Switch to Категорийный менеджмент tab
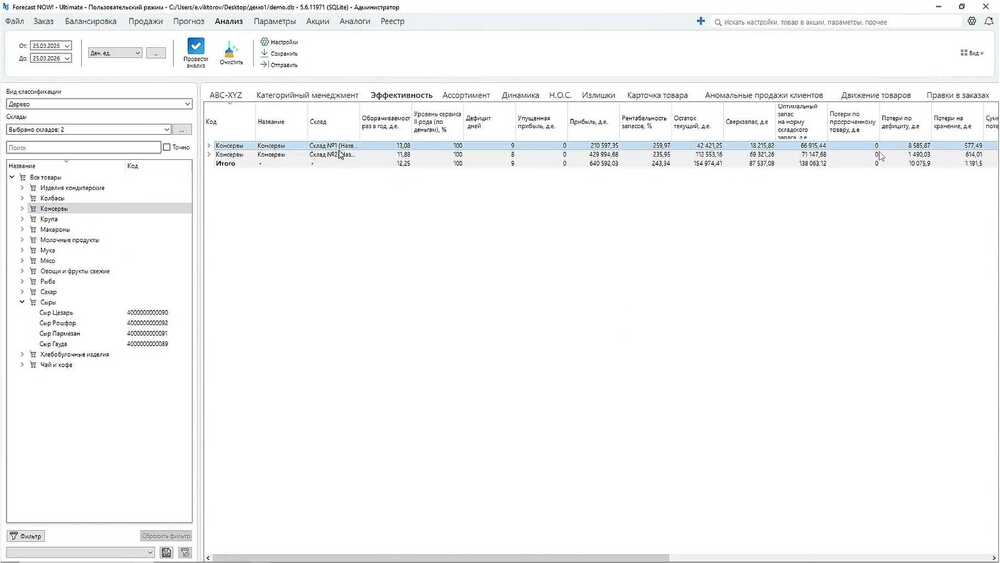 coord(307,95)
